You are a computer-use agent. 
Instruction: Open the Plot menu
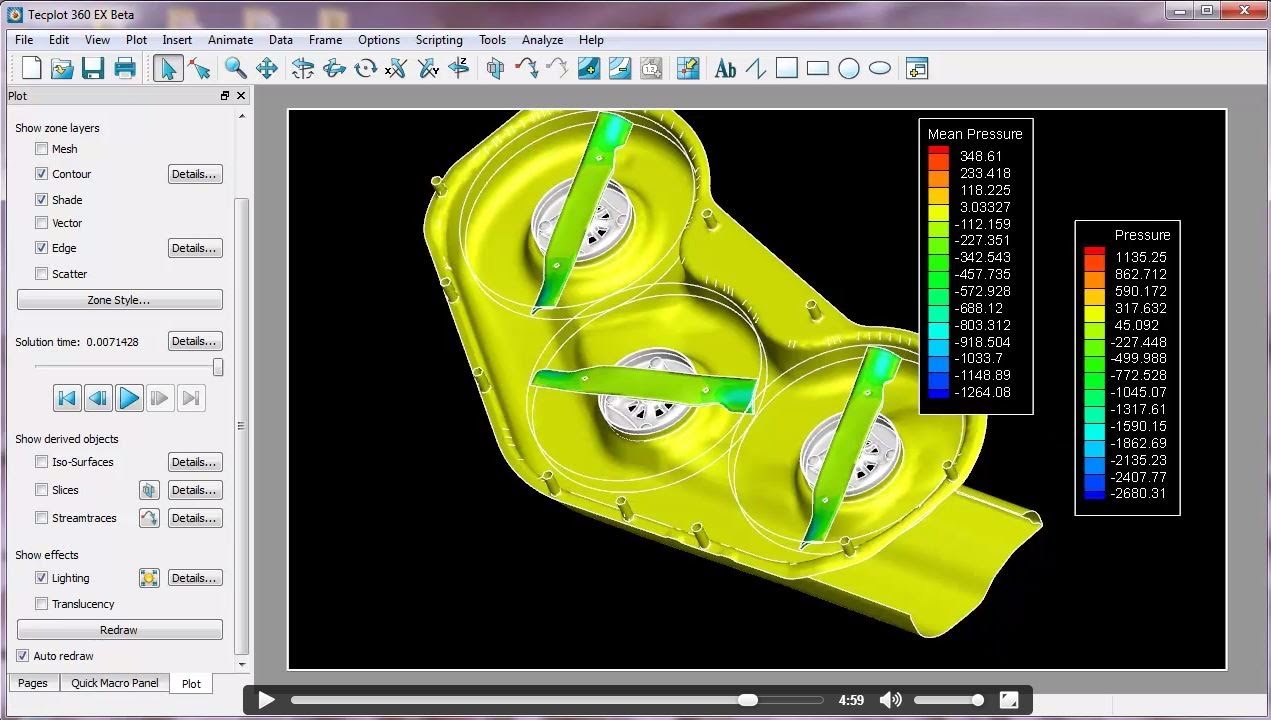136,40
